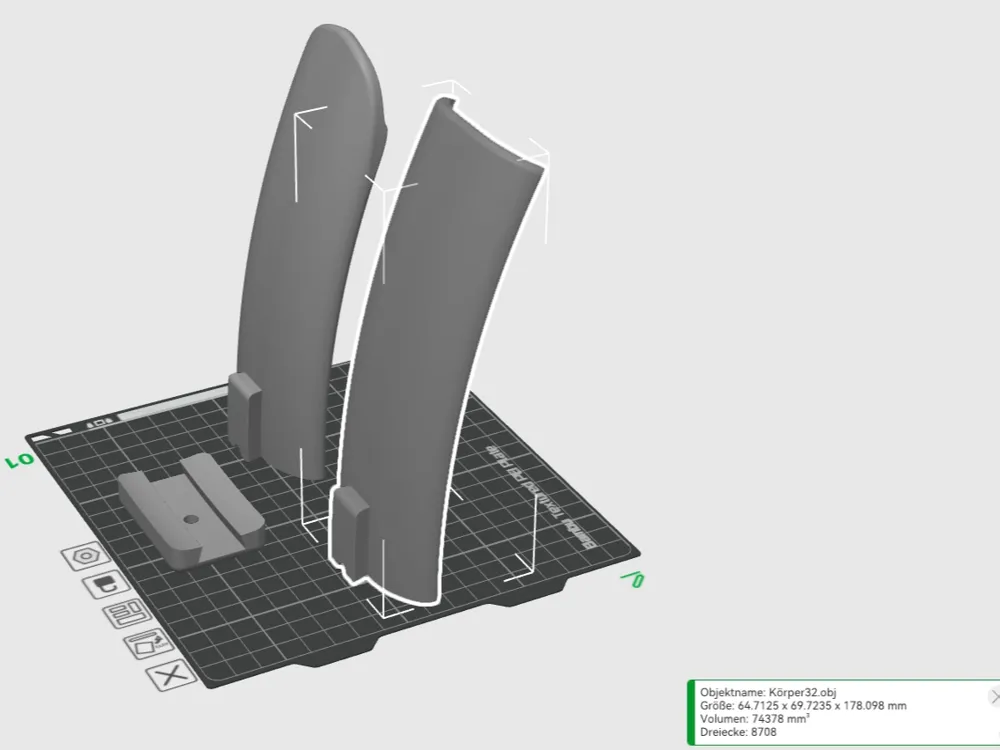Image resolution: width=1000 pixels, height=750 pixels.
Task: Click the 'Objektname: Körper32.obj' text line
Action: click(x=768, y=692)
